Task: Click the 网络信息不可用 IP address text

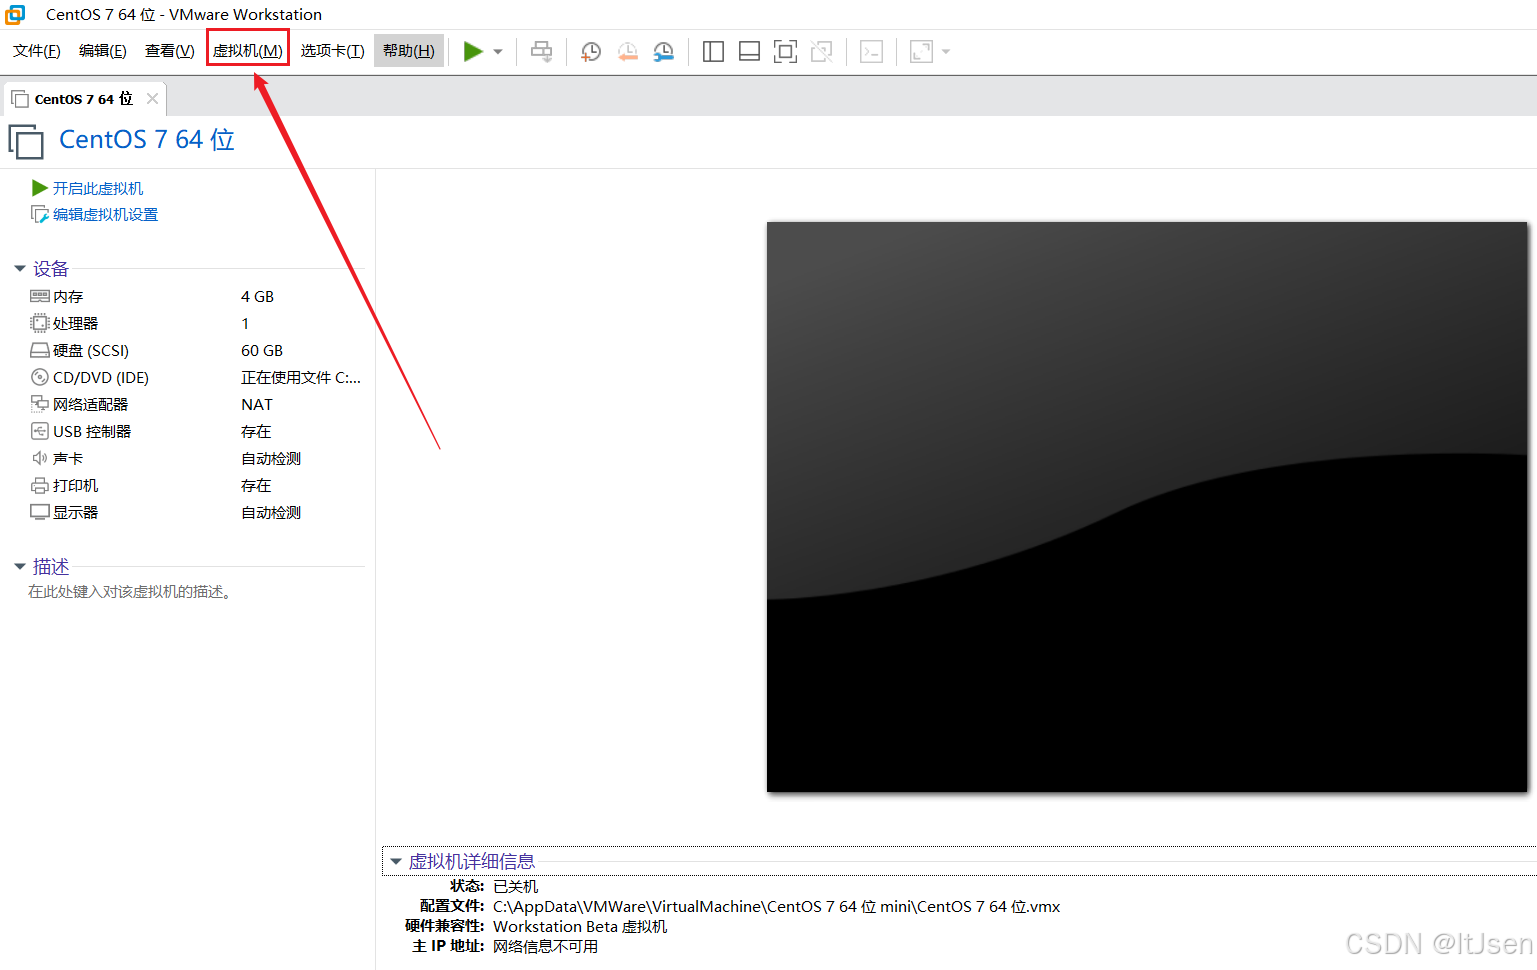Action: point(545,946)
